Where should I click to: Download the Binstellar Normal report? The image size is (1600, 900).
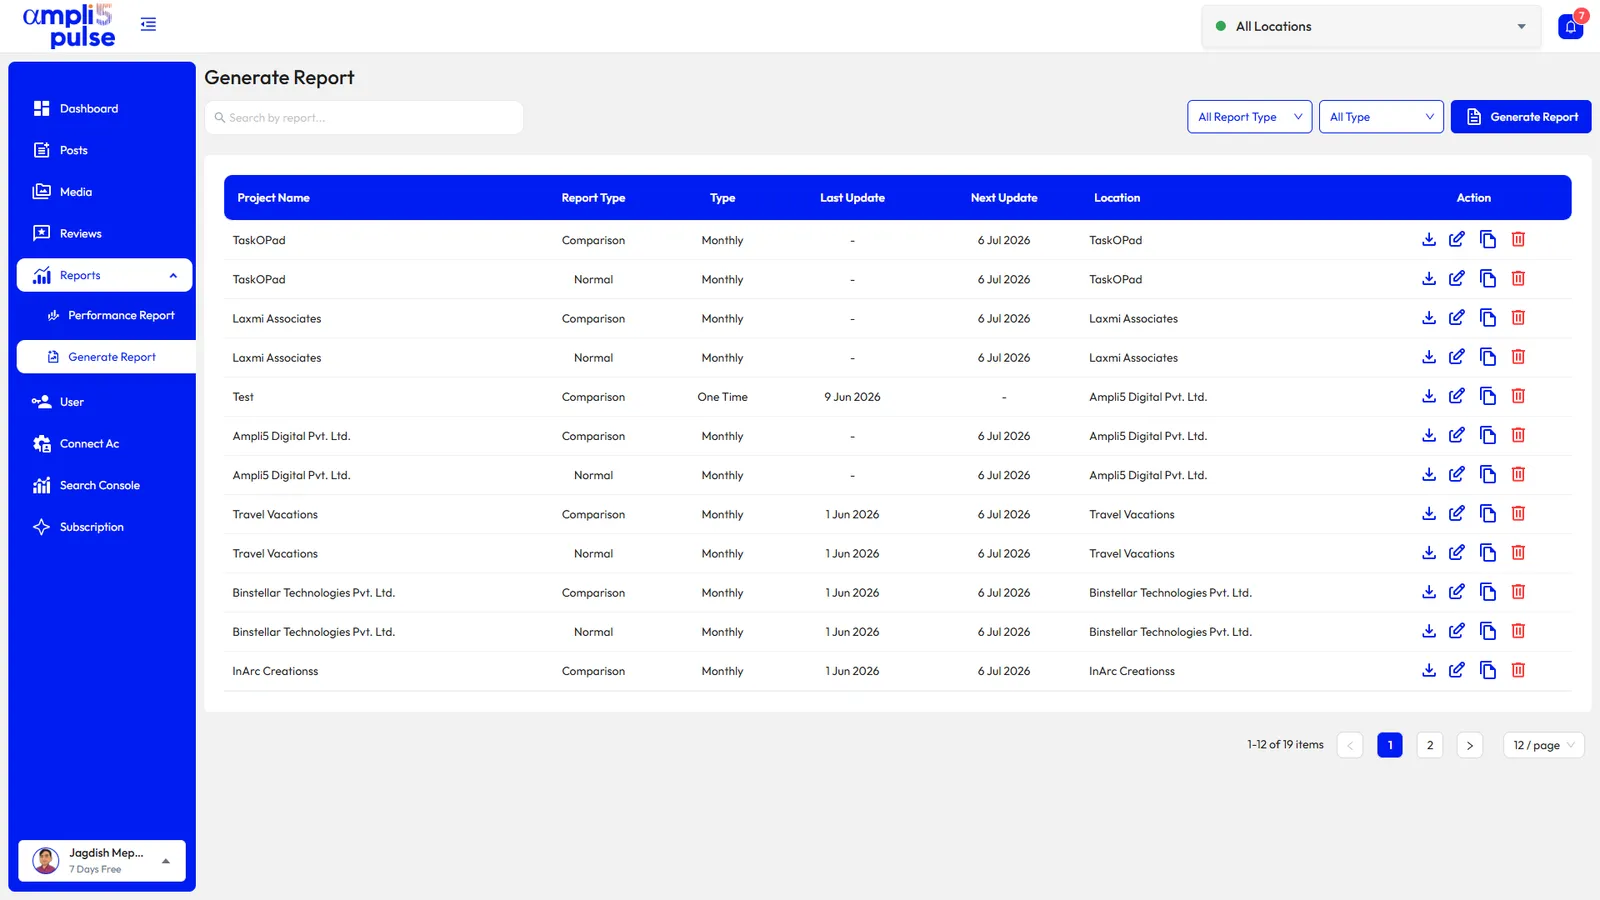coord(1429,632)
